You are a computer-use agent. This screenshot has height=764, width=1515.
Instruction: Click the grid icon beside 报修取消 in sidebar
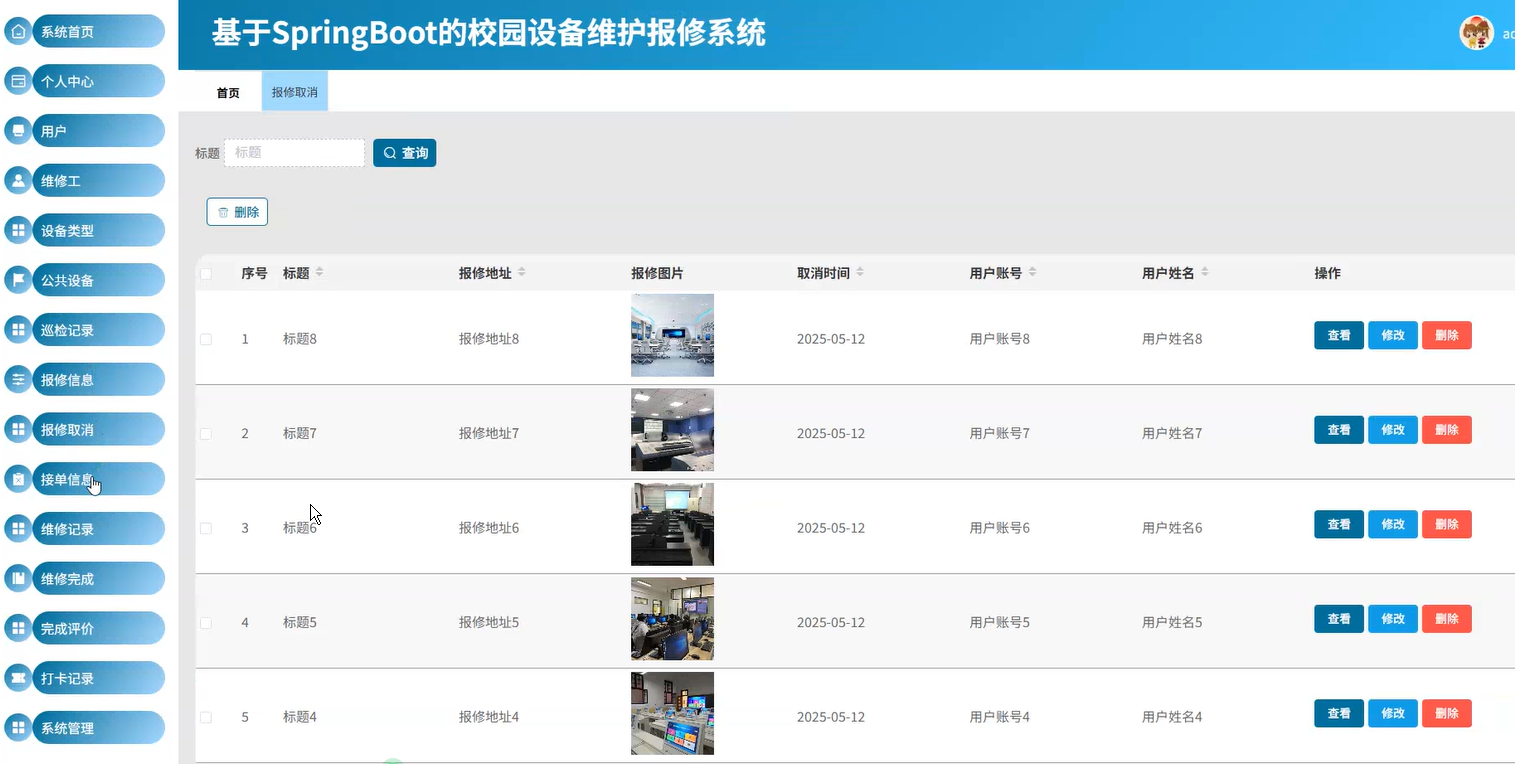pyautogui.click(x=18, y=429)
